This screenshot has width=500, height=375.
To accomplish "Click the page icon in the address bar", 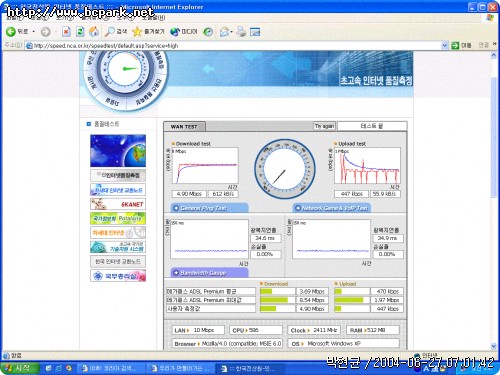I will 29,46.
